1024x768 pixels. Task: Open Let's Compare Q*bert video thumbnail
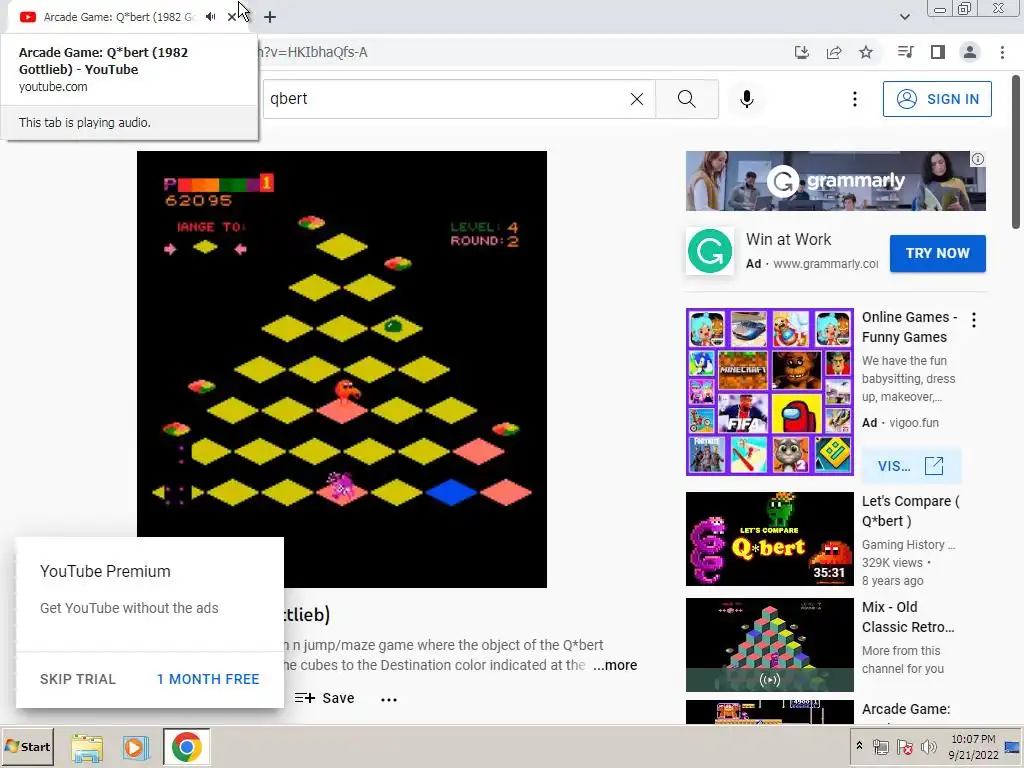(769, 539)
